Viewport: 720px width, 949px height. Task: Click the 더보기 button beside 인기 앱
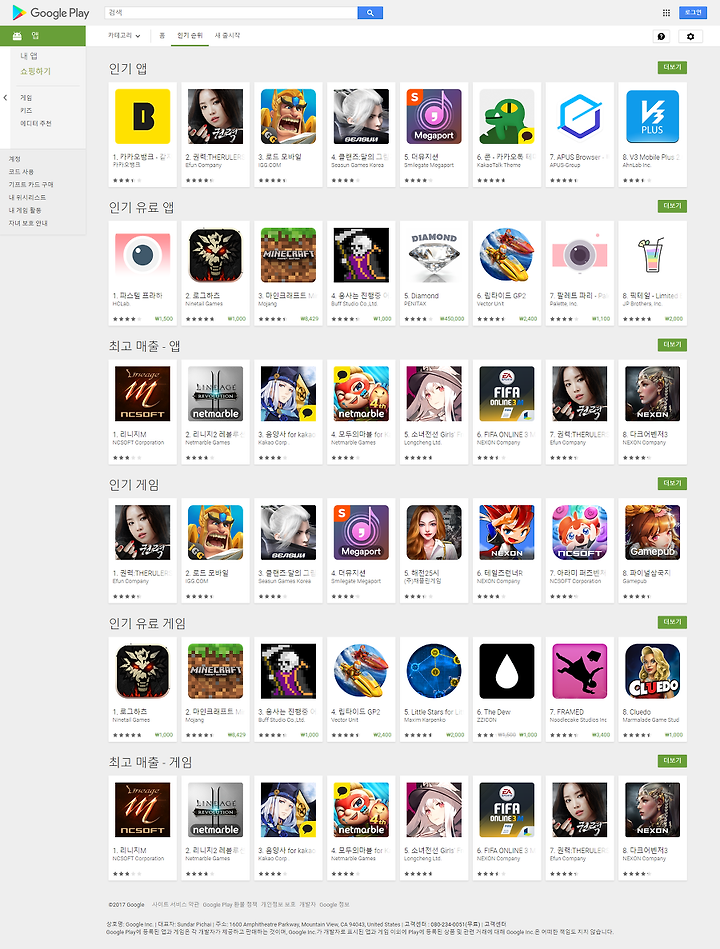[x=672, y=67]
